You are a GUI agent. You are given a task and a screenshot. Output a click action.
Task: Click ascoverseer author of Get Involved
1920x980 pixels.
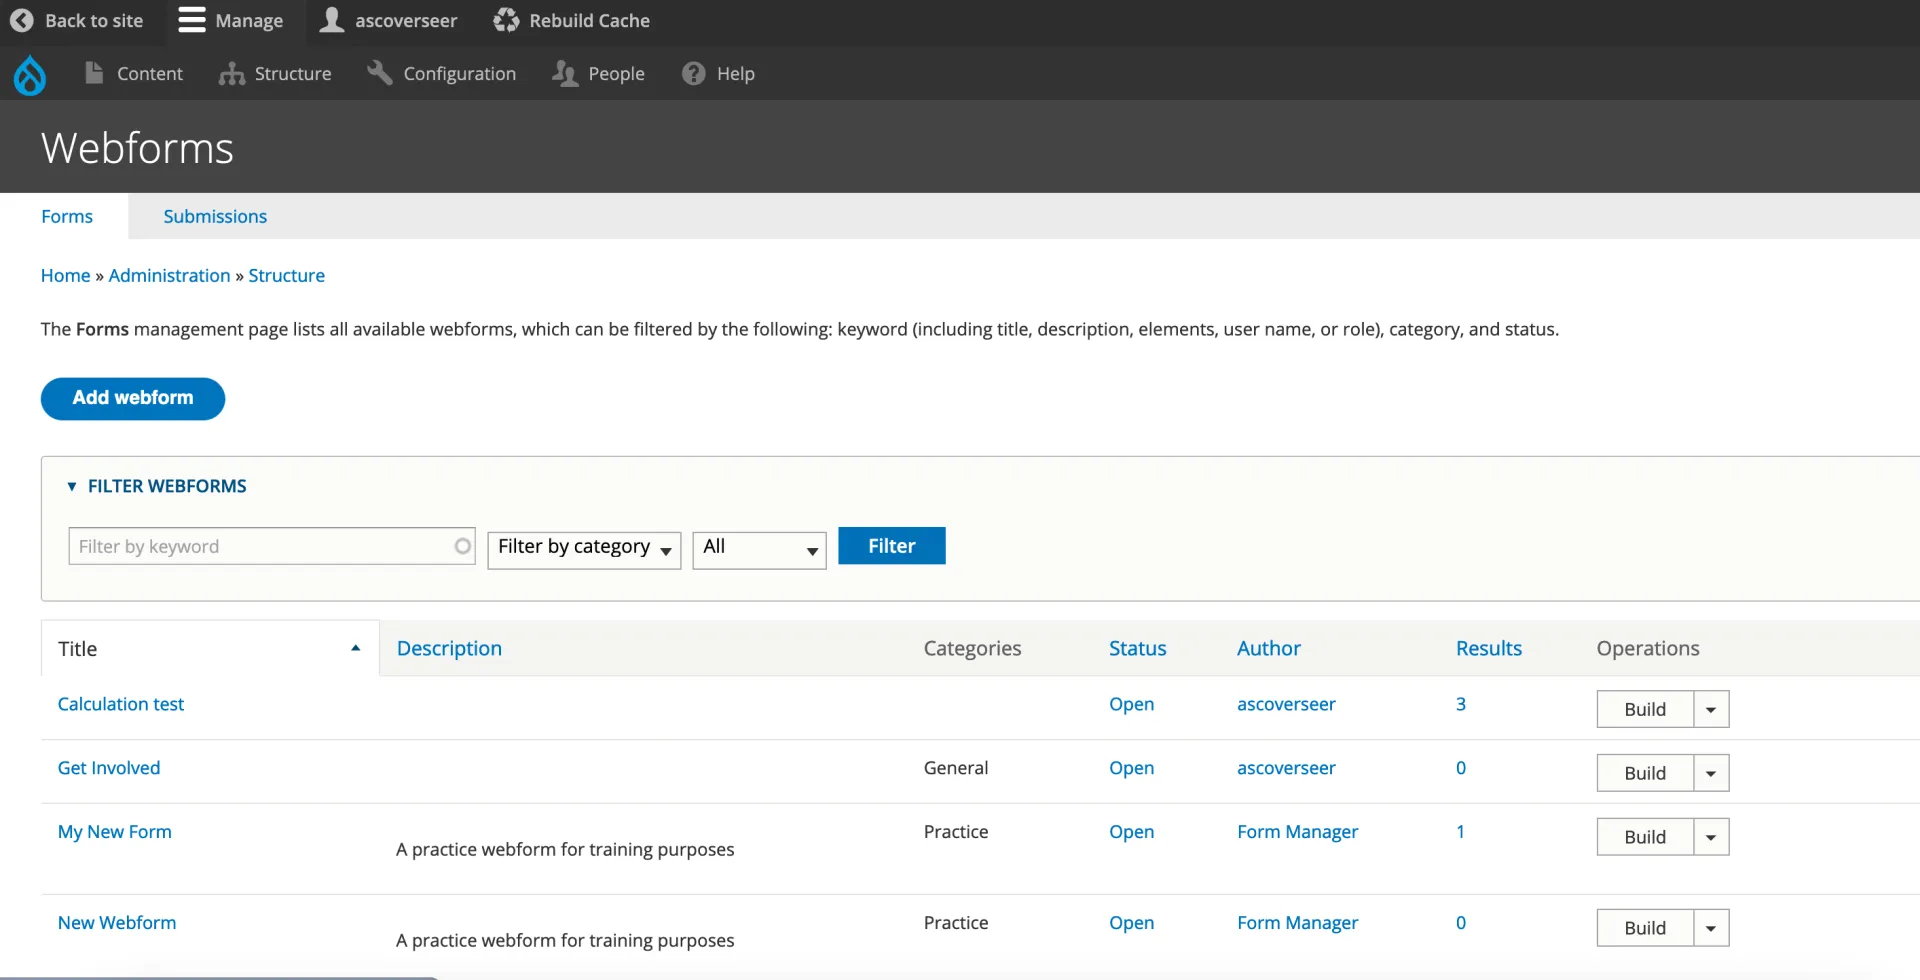point(1286,768)
